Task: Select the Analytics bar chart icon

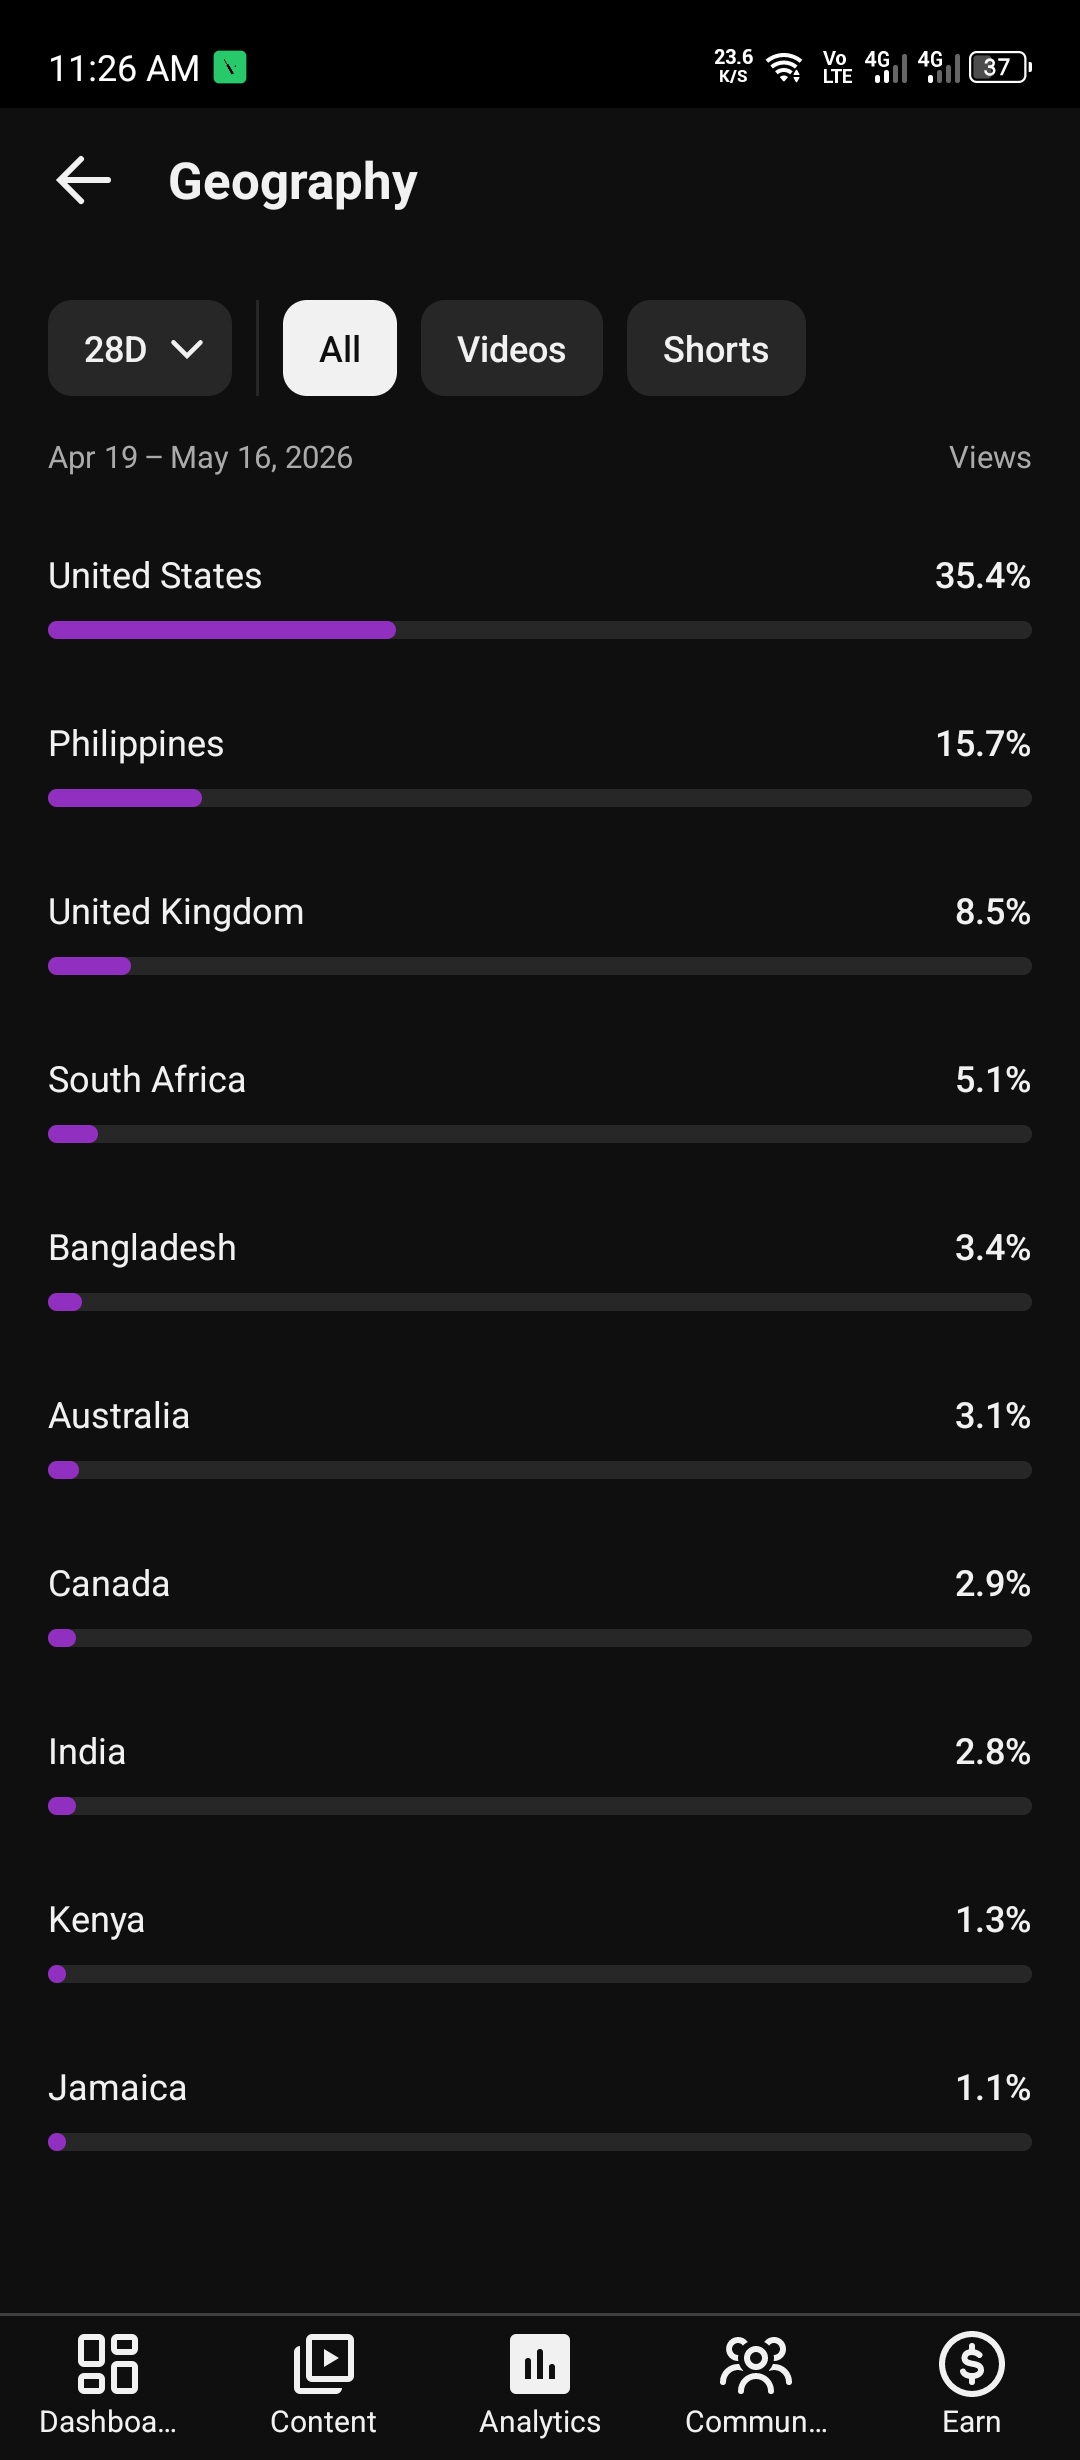Action: 540,2364
